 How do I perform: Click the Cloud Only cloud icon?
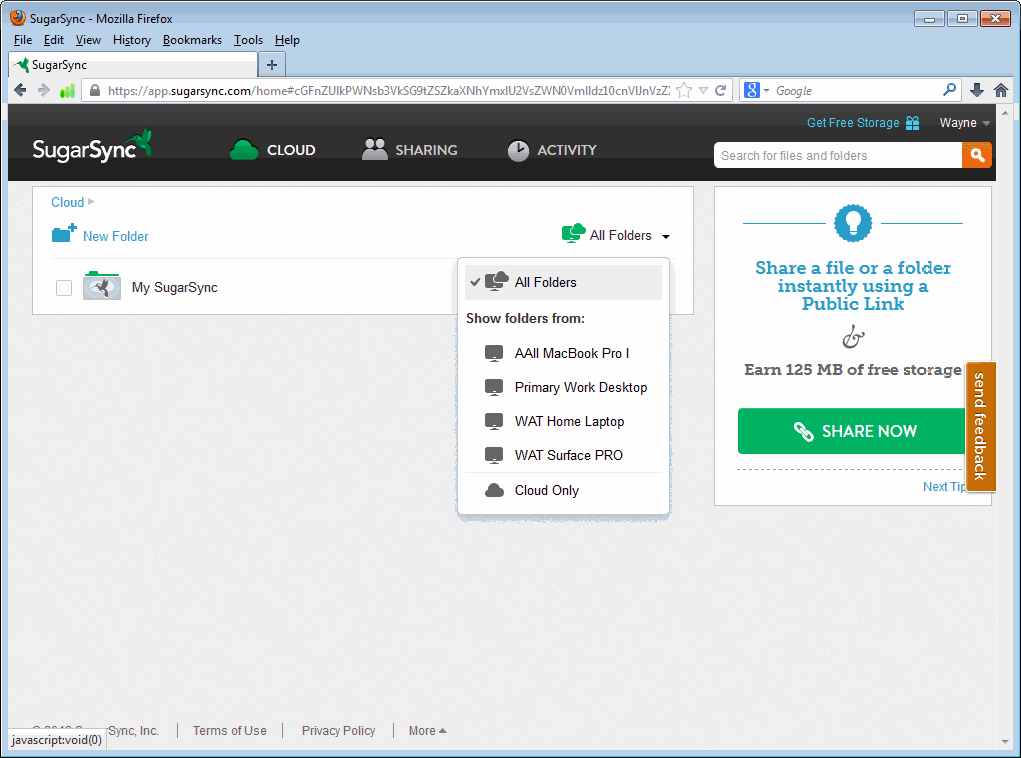coord(493,490)
